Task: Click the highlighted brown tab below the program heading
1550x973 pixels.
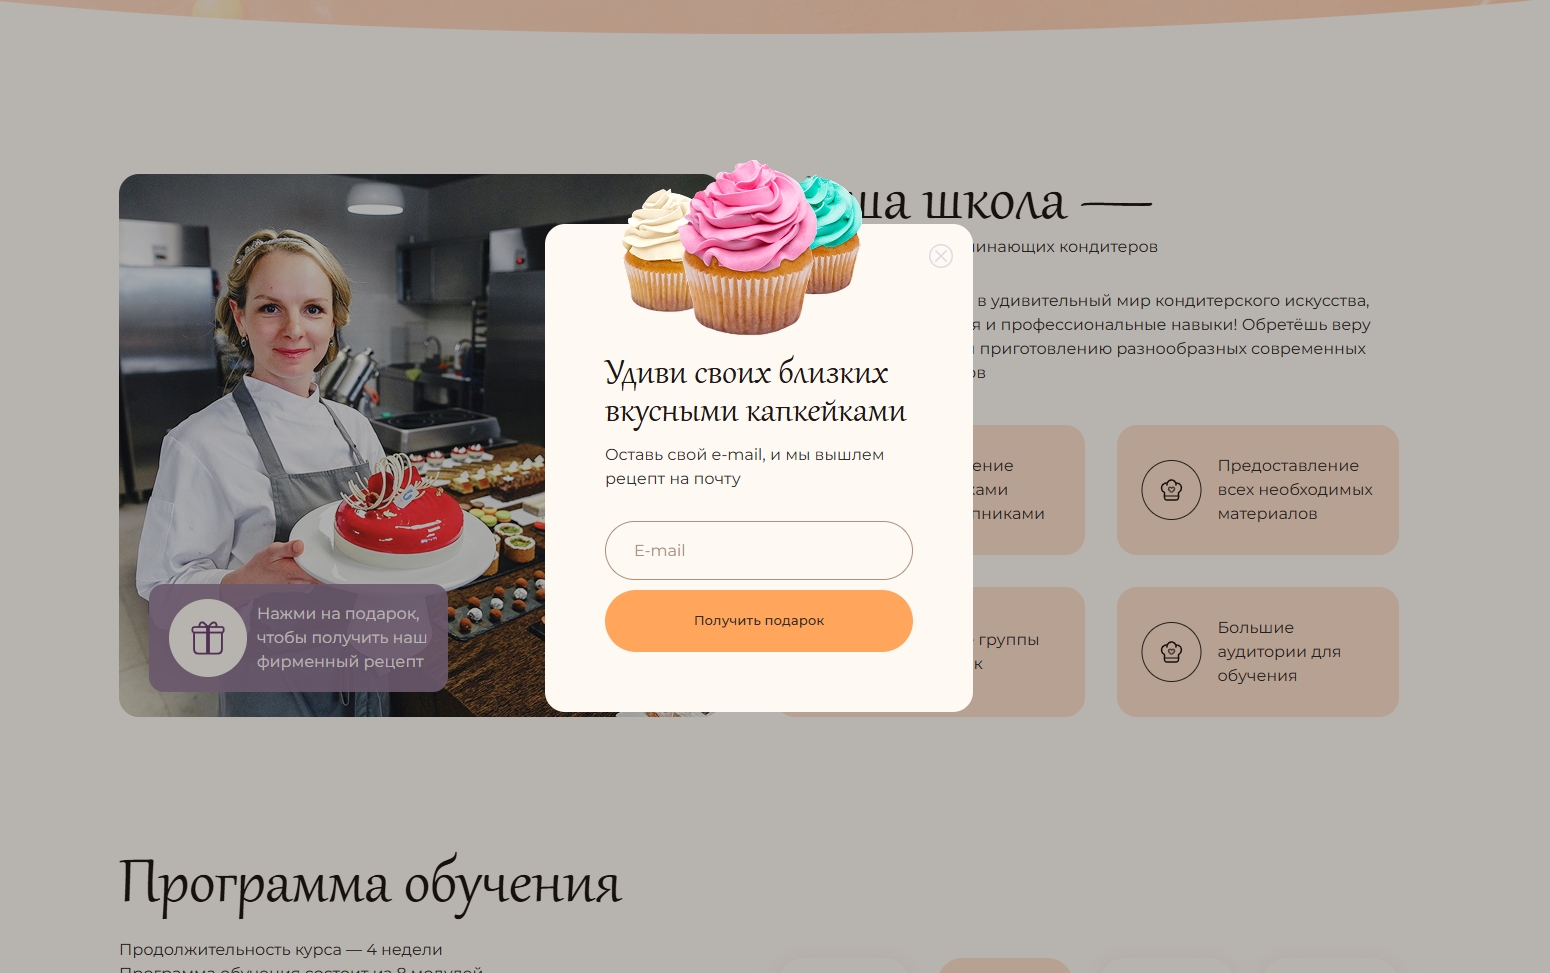Action: tap(1005, 965)
